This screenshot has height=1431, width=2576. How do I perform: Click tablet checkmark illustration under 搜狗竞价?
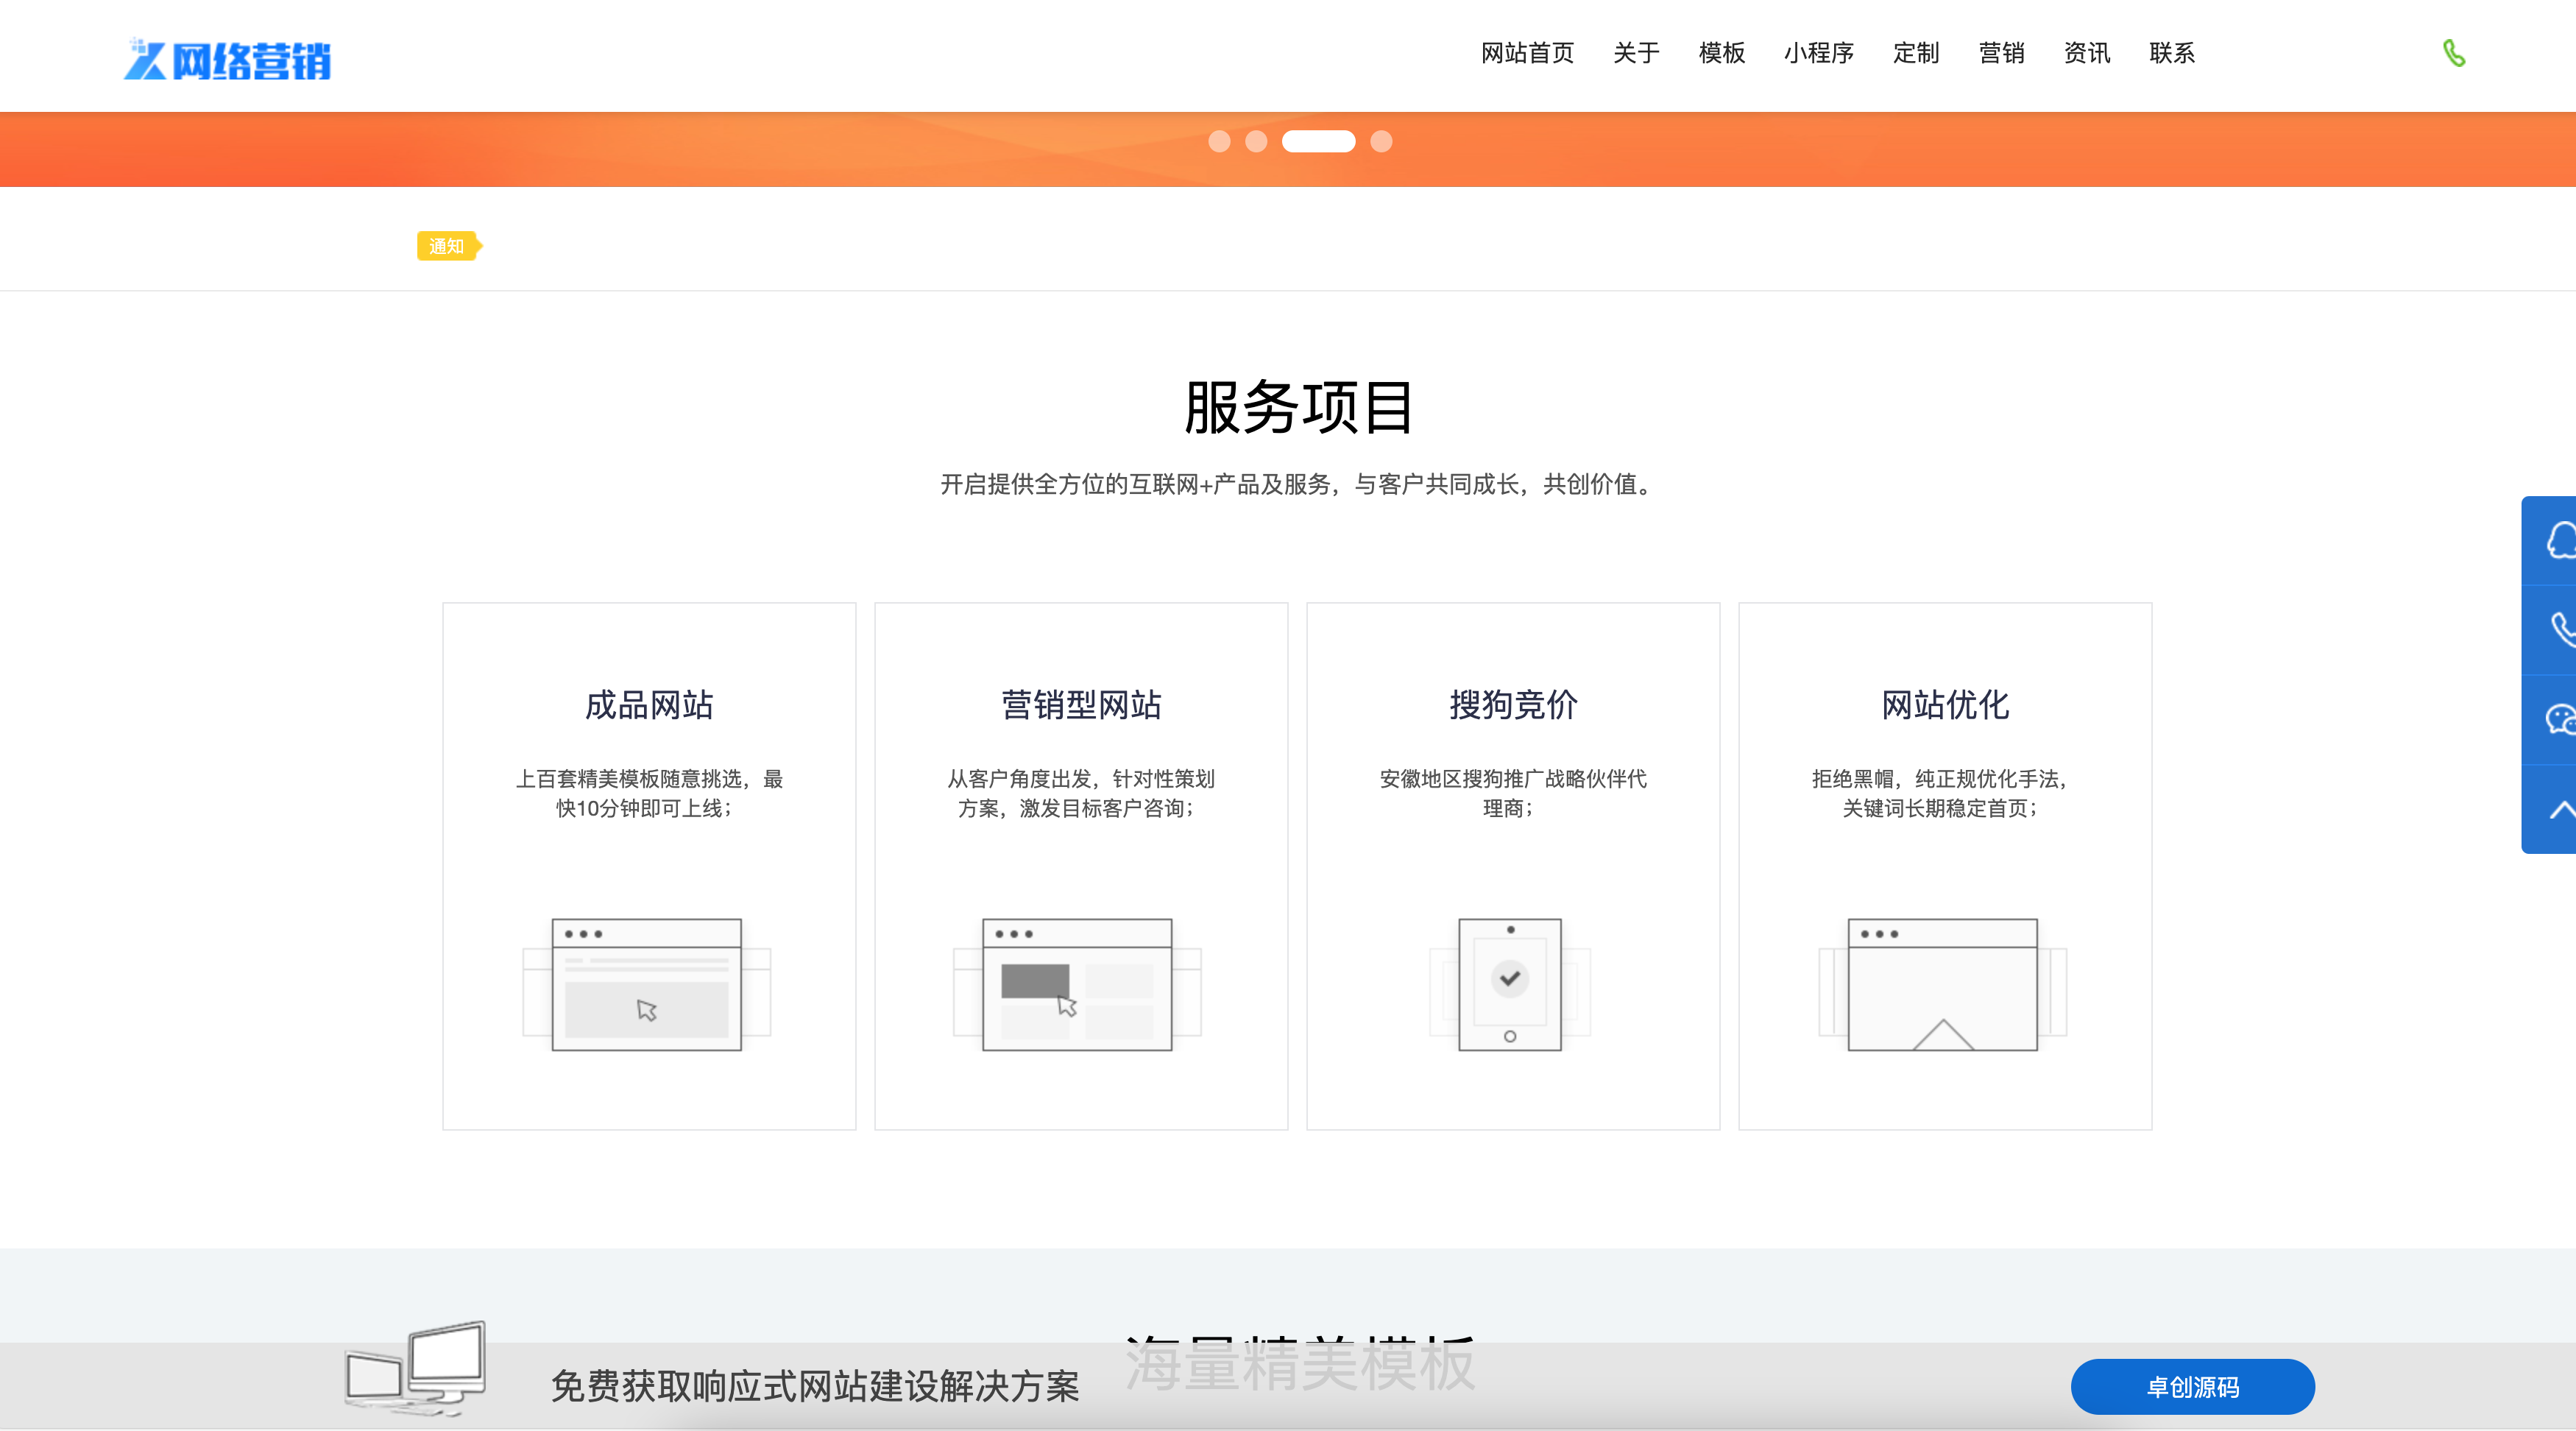point(1510,984)
